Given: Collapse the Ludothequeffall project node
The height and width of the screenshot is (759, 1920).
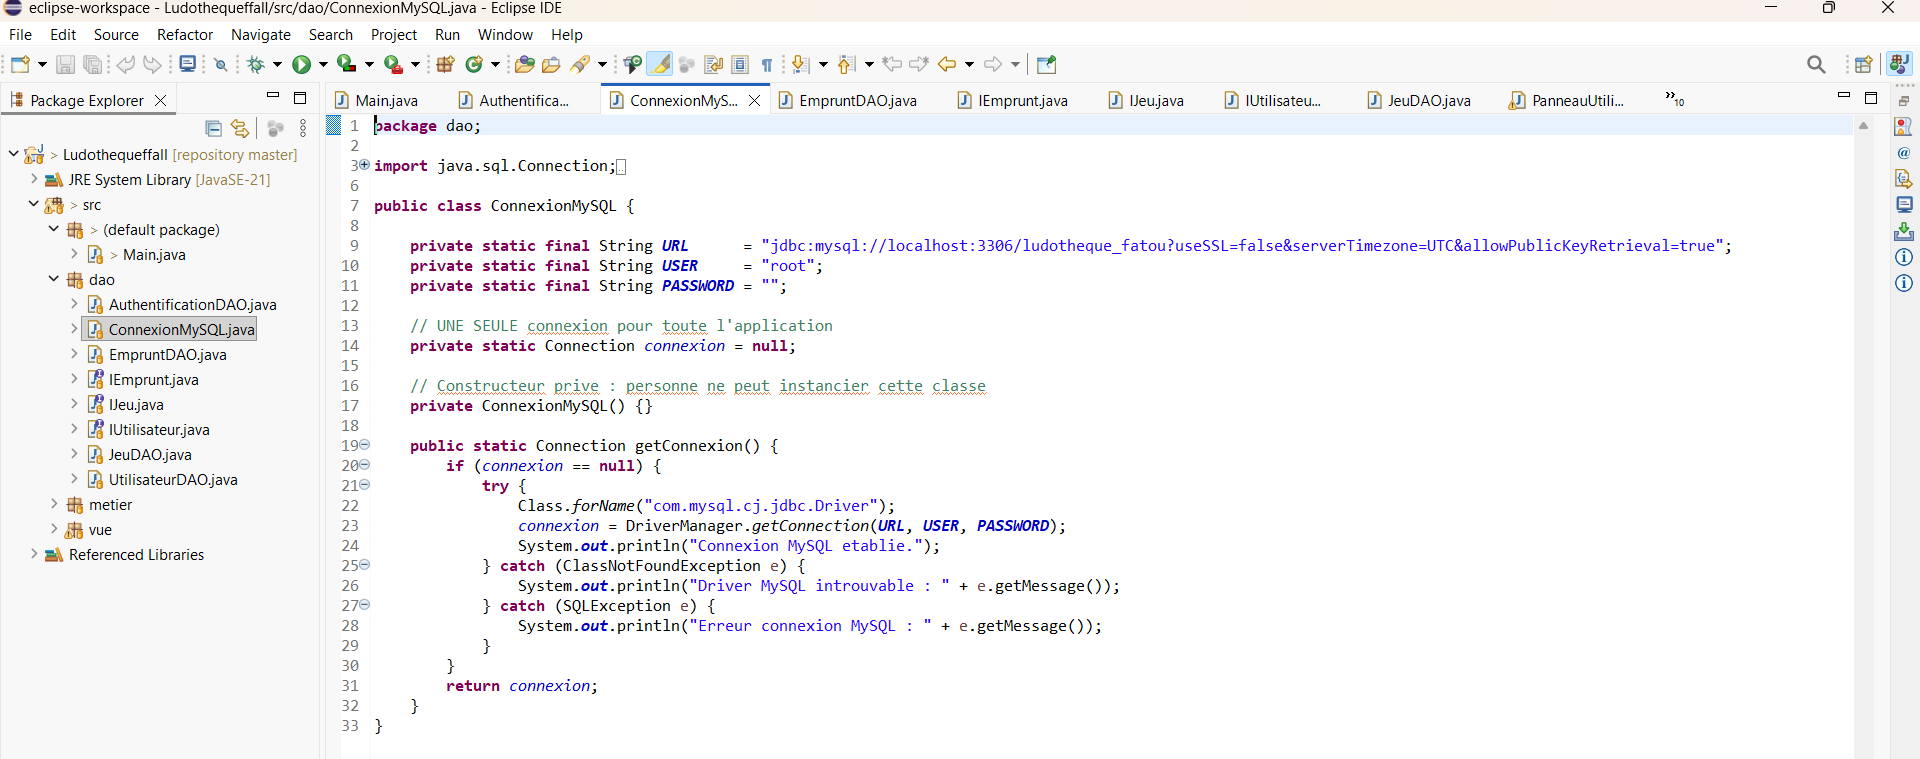Looking at the screenshot, I should [14, 154].
